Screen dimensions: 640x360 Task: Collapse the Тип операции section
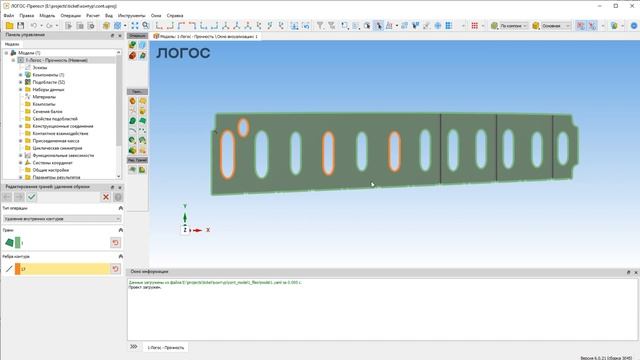(120, 208)
